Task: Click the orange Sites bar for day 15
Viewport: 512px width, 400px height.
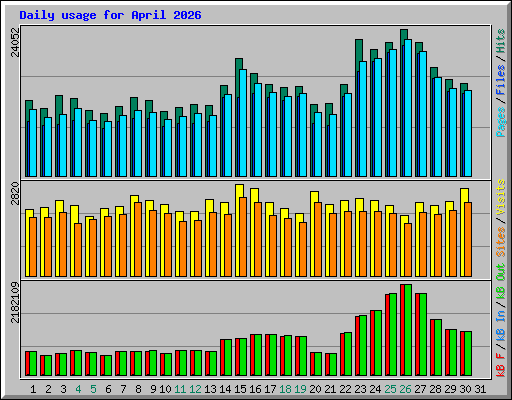Action: click(x=243, y=237)
